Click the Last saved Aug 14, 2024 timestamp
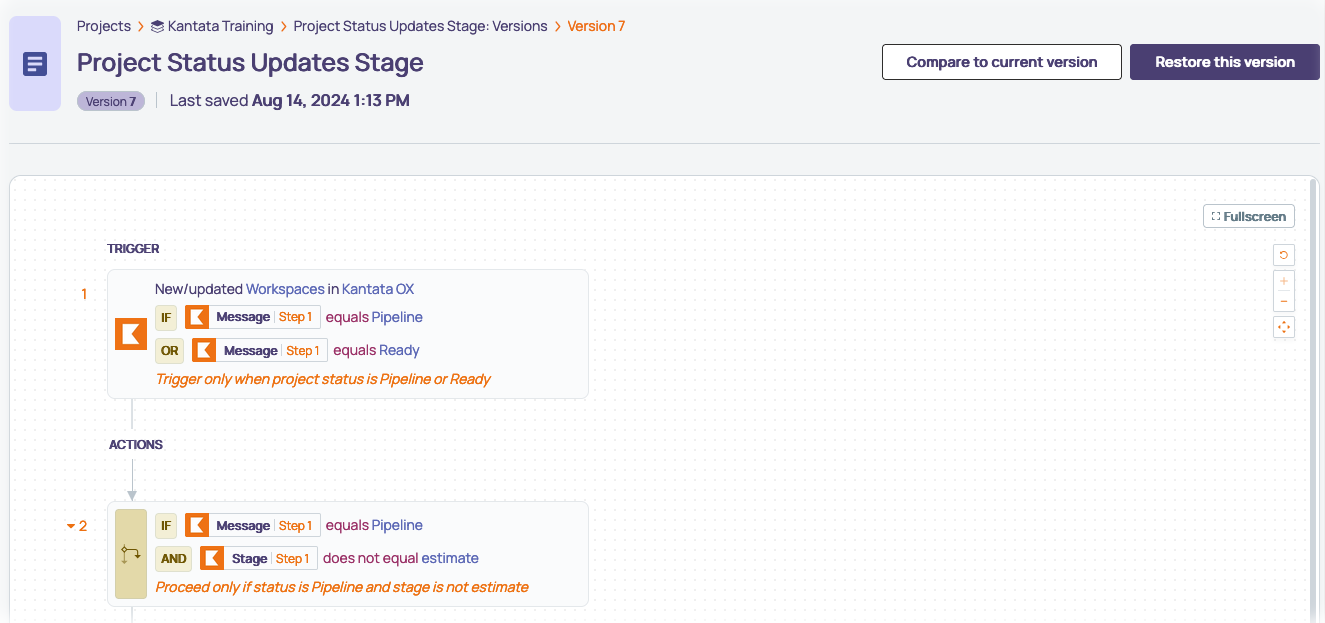Screen dimensions: 1325x623 [289, 100]
